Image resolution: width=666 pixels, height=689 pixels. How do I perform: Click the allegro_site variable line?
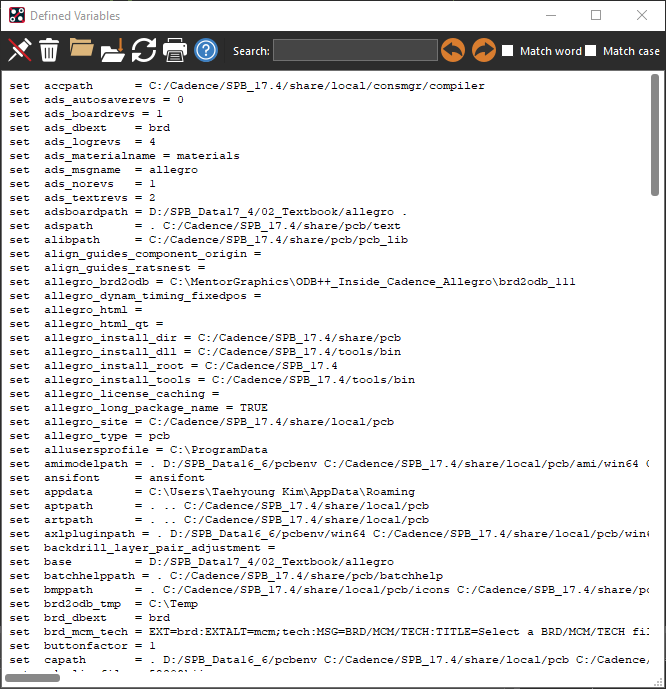pyautogui.click(x=202, y=423)
